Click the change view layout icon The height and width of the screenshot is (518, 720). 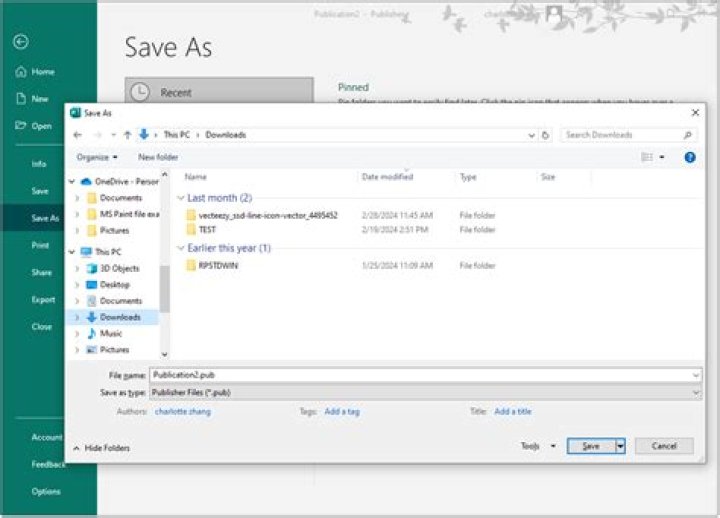coord(647,158)
